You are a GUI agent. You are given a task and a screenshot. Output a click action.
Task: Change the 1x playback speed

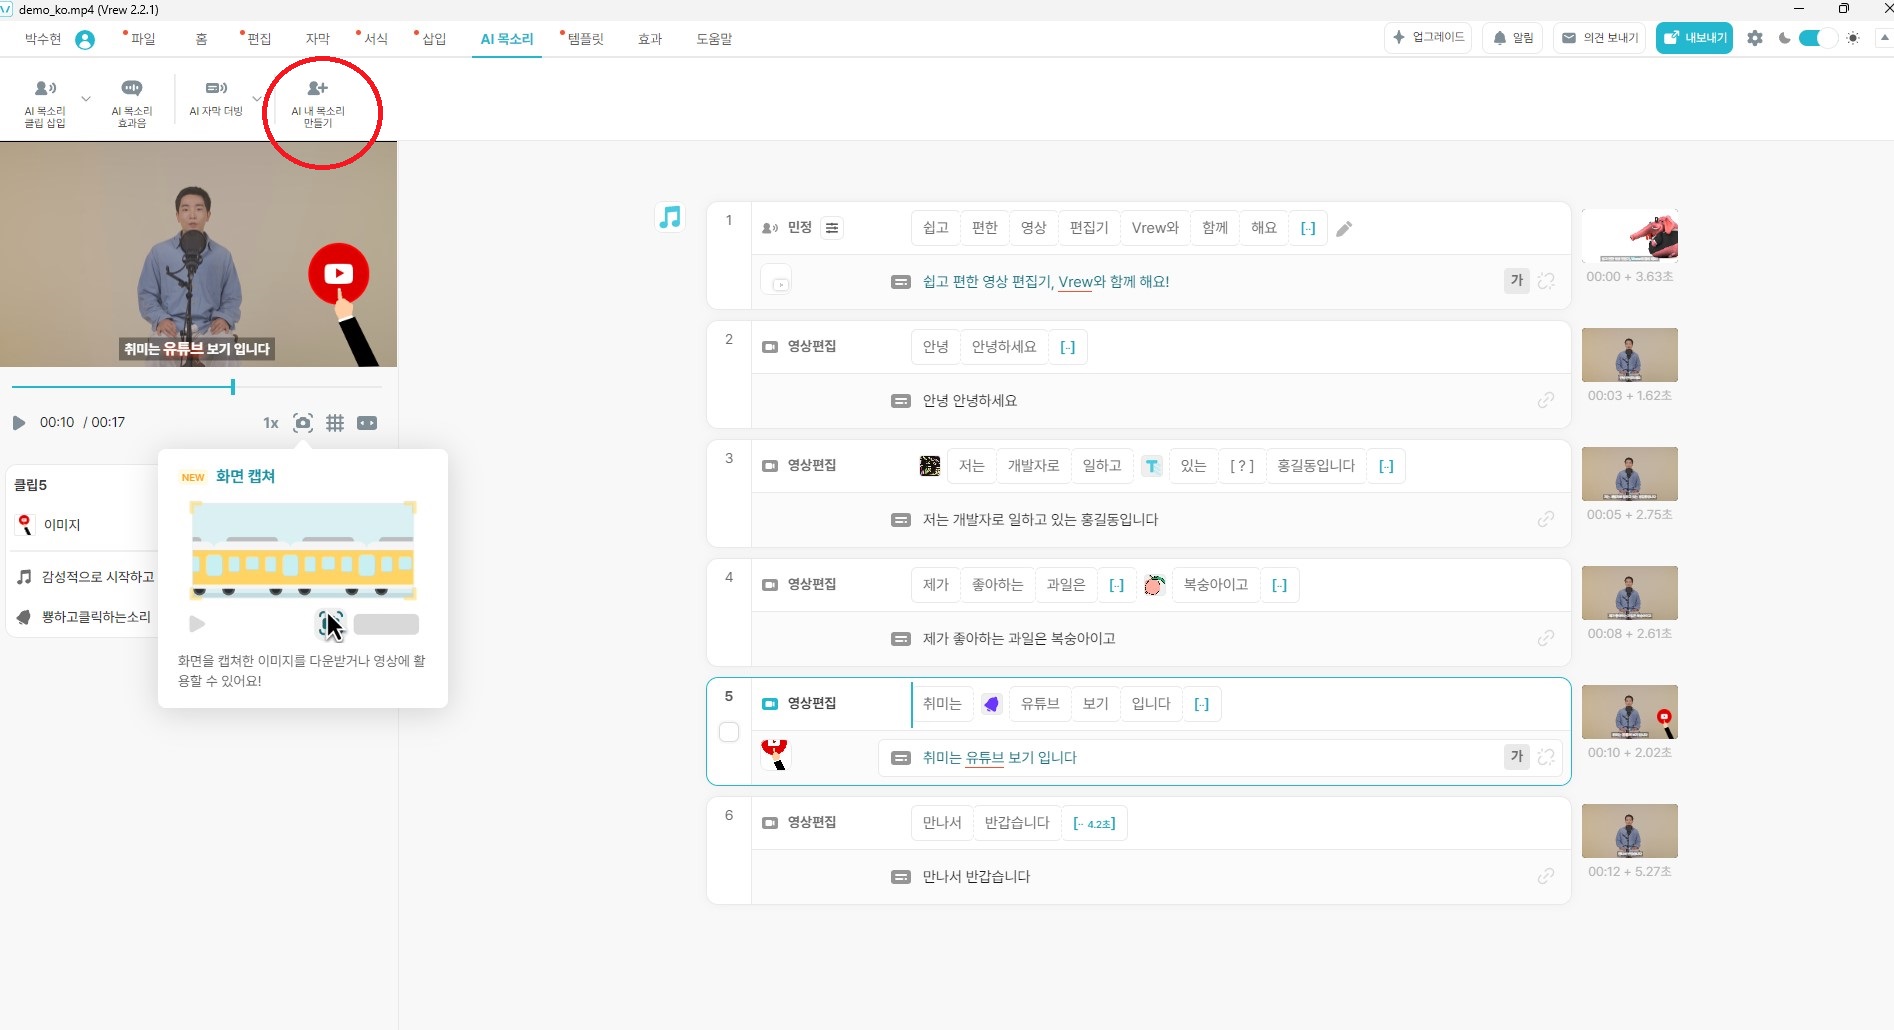pyautogui.click(x=270, y=423)
